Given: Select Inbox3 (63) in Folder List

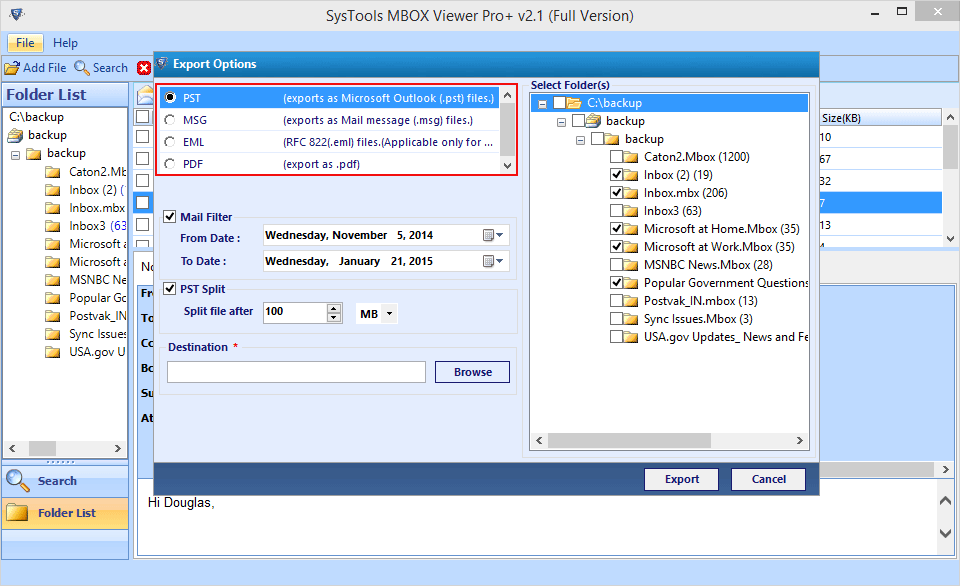Looking at the screenshot, I should 98,226.
